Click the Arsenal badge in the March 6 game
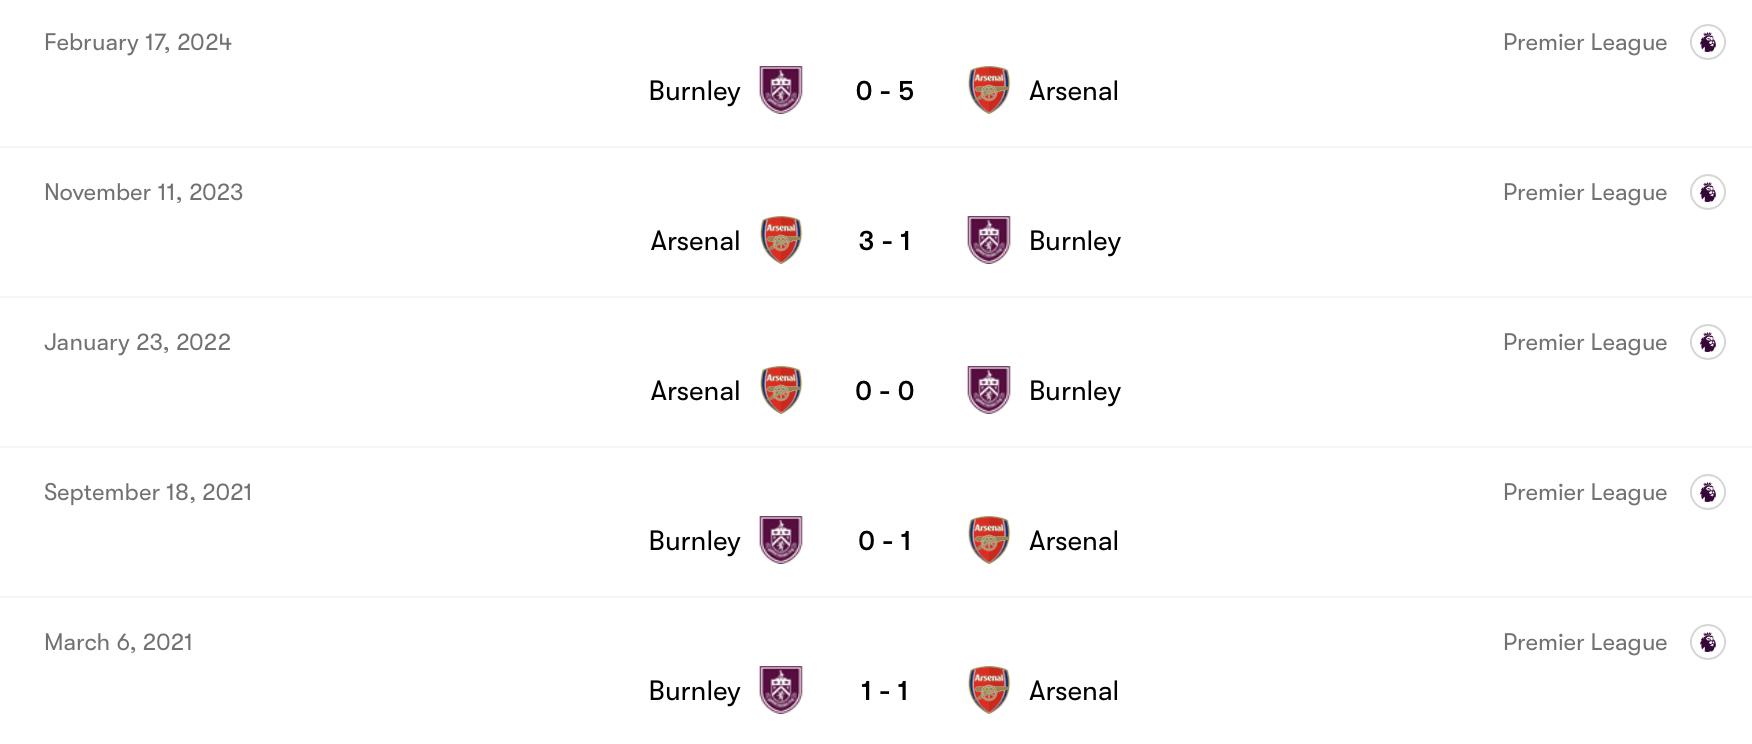This screenshot has height=744, width=1752. 988,690
